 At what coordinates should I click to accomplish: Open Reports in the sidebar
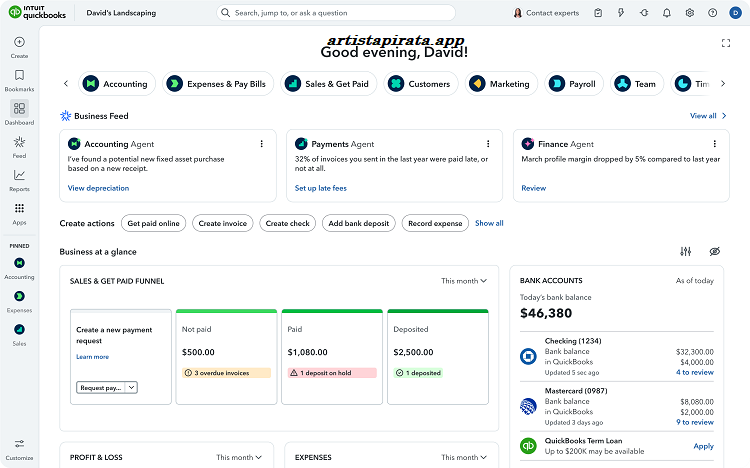19,180
